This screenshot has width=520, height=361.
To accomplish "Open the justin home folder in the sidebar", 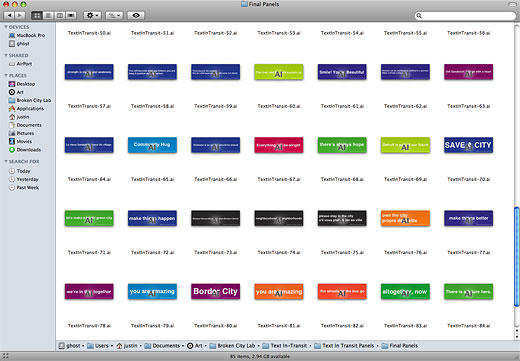I will 19,117.
